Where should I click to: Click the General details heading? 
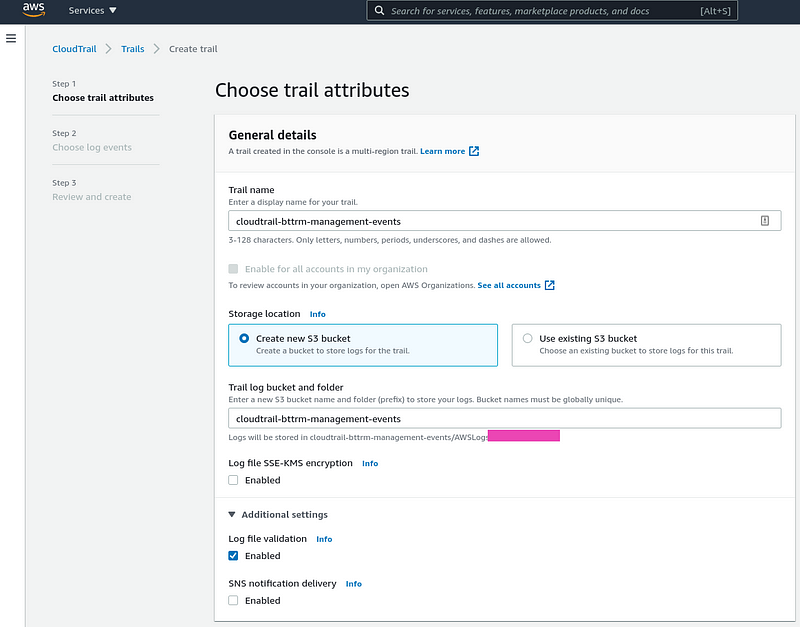point(272,135)
